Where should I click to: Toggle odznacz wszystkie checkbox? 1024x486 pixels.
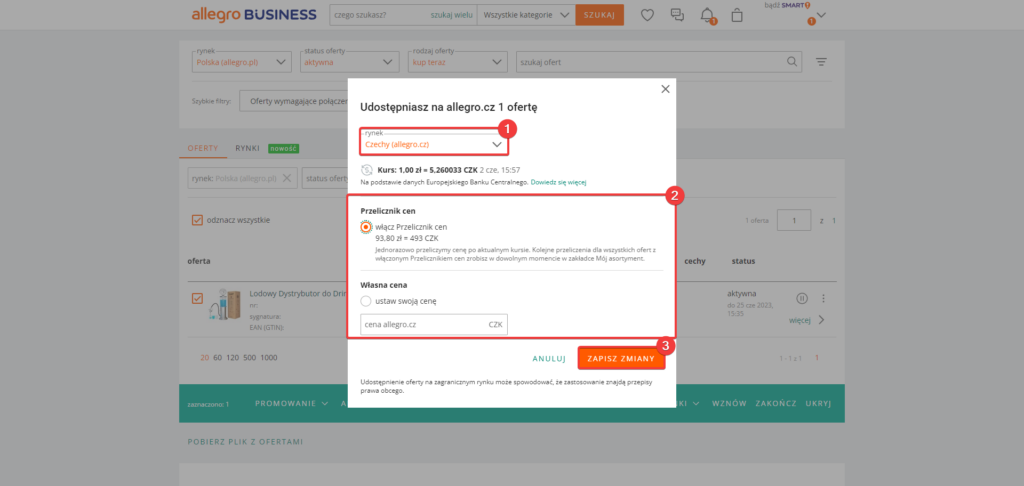197,220
